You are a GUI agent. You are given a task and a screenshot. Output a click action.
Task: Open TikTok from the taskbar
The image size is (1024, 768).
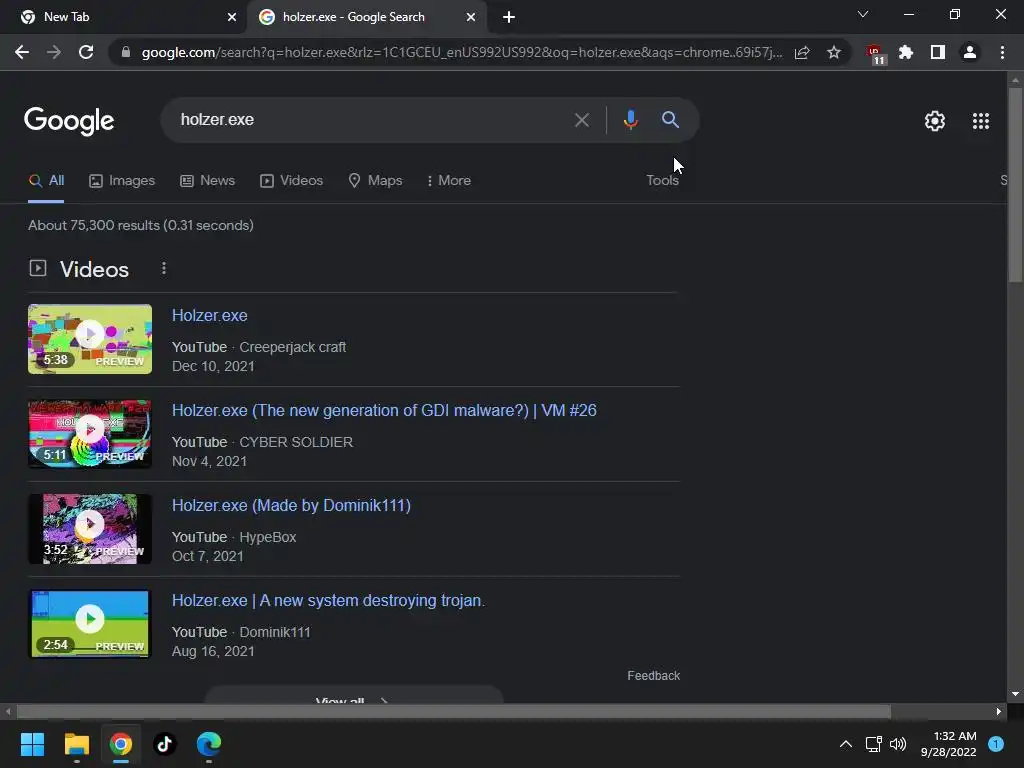[x=165, y=744]
